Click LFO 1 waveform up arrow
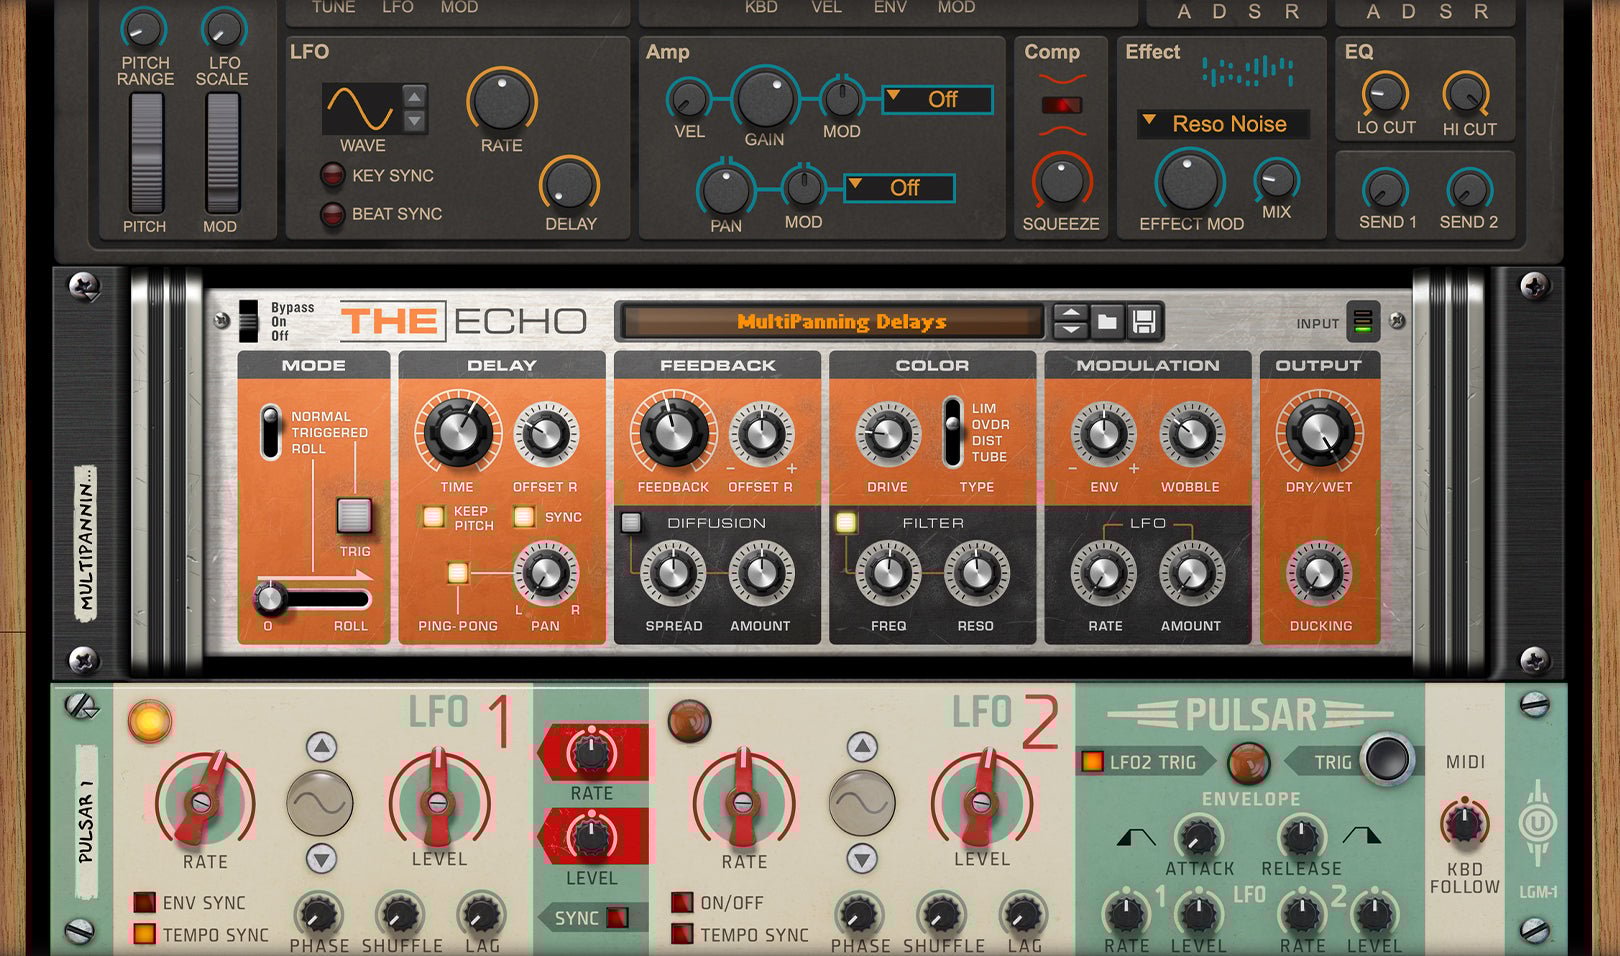Viewport: 1620px width, 956px height. [x=321, y=747]
